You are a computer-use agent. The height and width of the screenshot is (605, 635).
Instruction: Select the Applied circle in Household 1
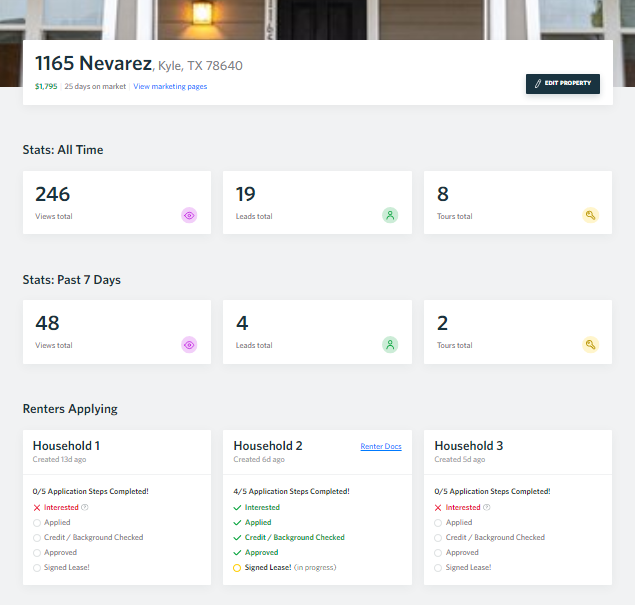click(37, 523)
